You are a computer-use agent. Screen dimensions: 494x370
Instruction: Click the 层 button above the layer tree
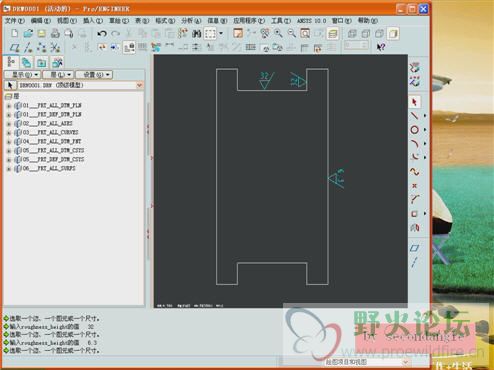[x=58, y=75]
